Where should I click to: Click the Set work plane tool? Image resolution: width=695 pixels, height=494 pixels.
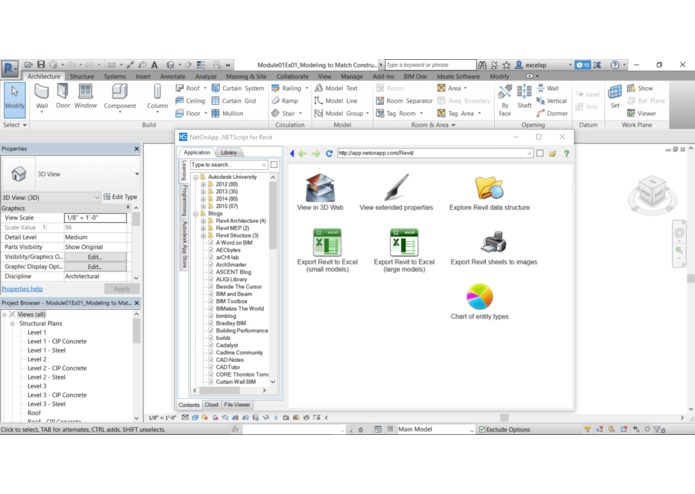click(615, 97)
